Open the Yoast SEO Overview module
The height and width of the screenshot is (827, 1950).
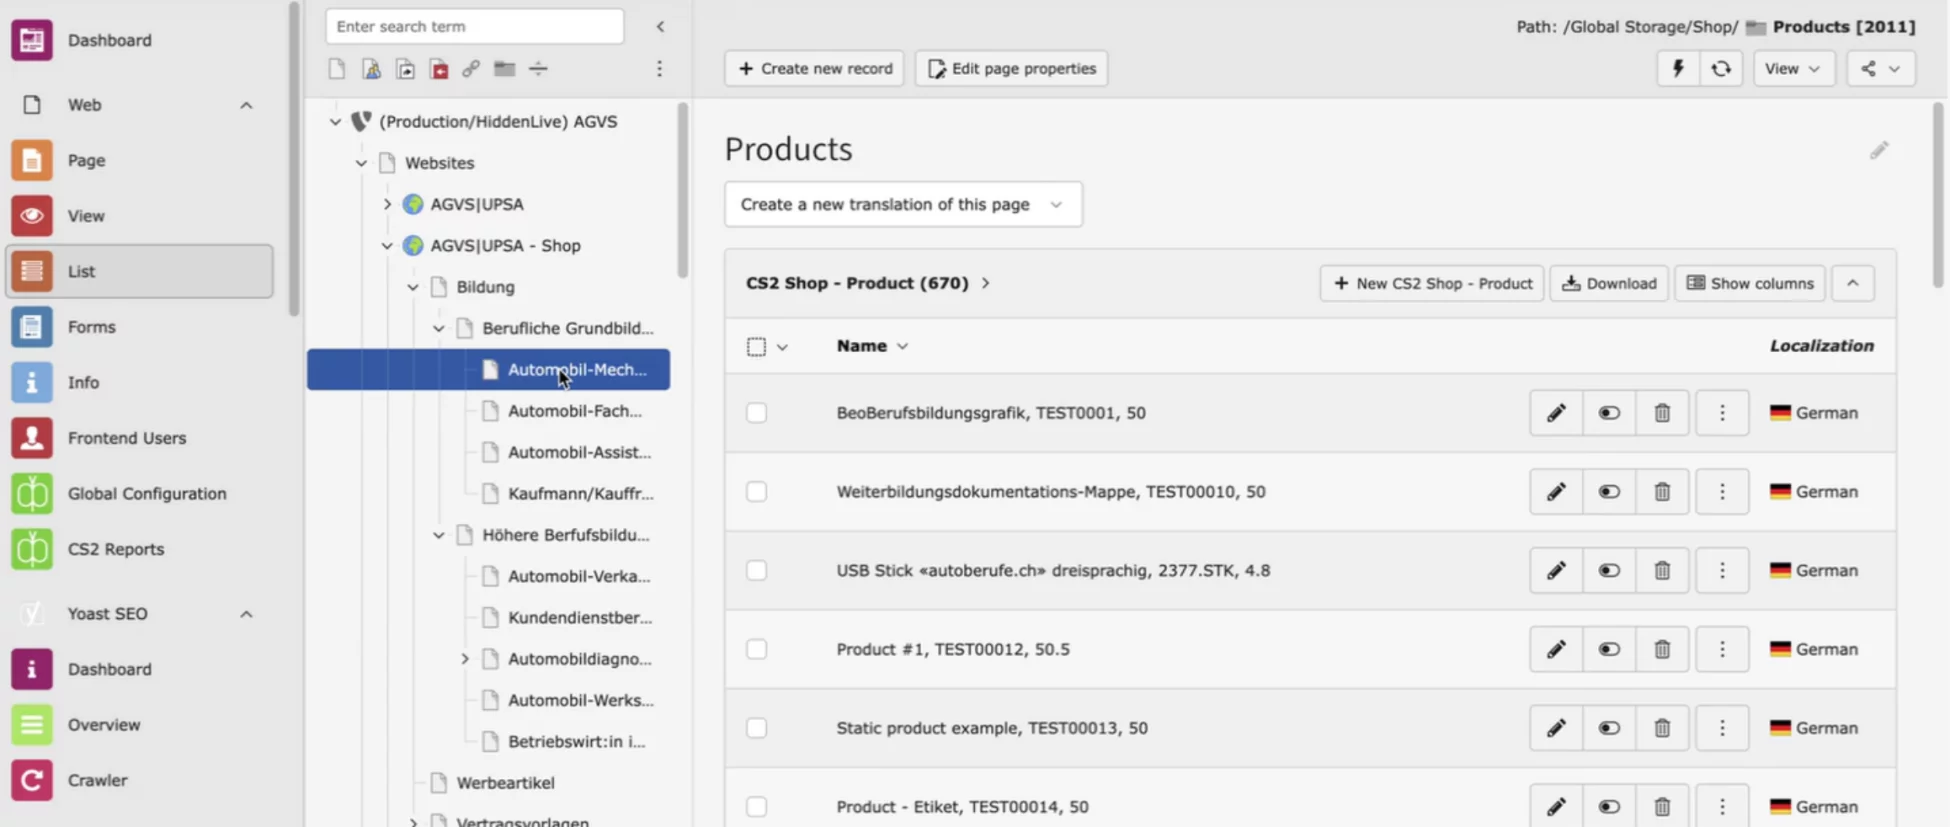pyautogui.click(x=139, y=725)
